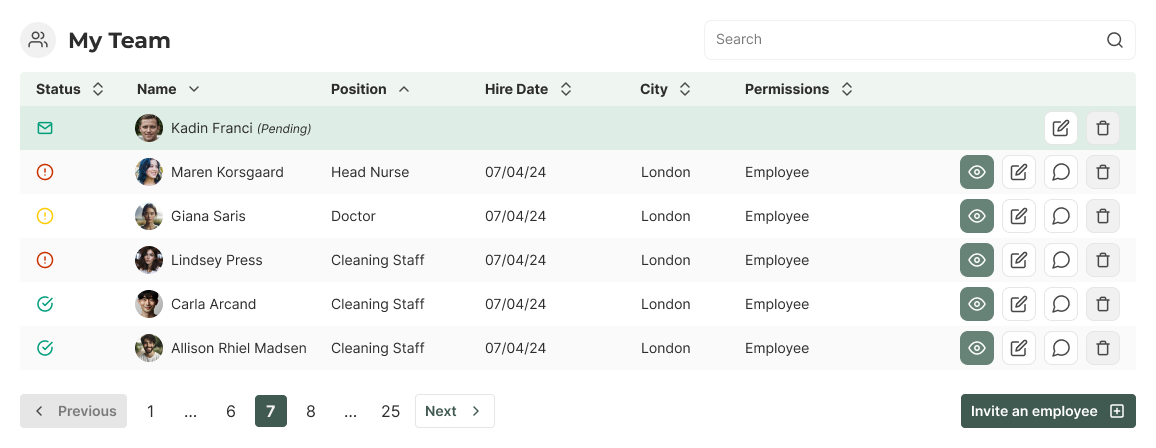Click the Invite an employee button
Viewport: 1156px width, 448px height.
(x=1047, y=411)
